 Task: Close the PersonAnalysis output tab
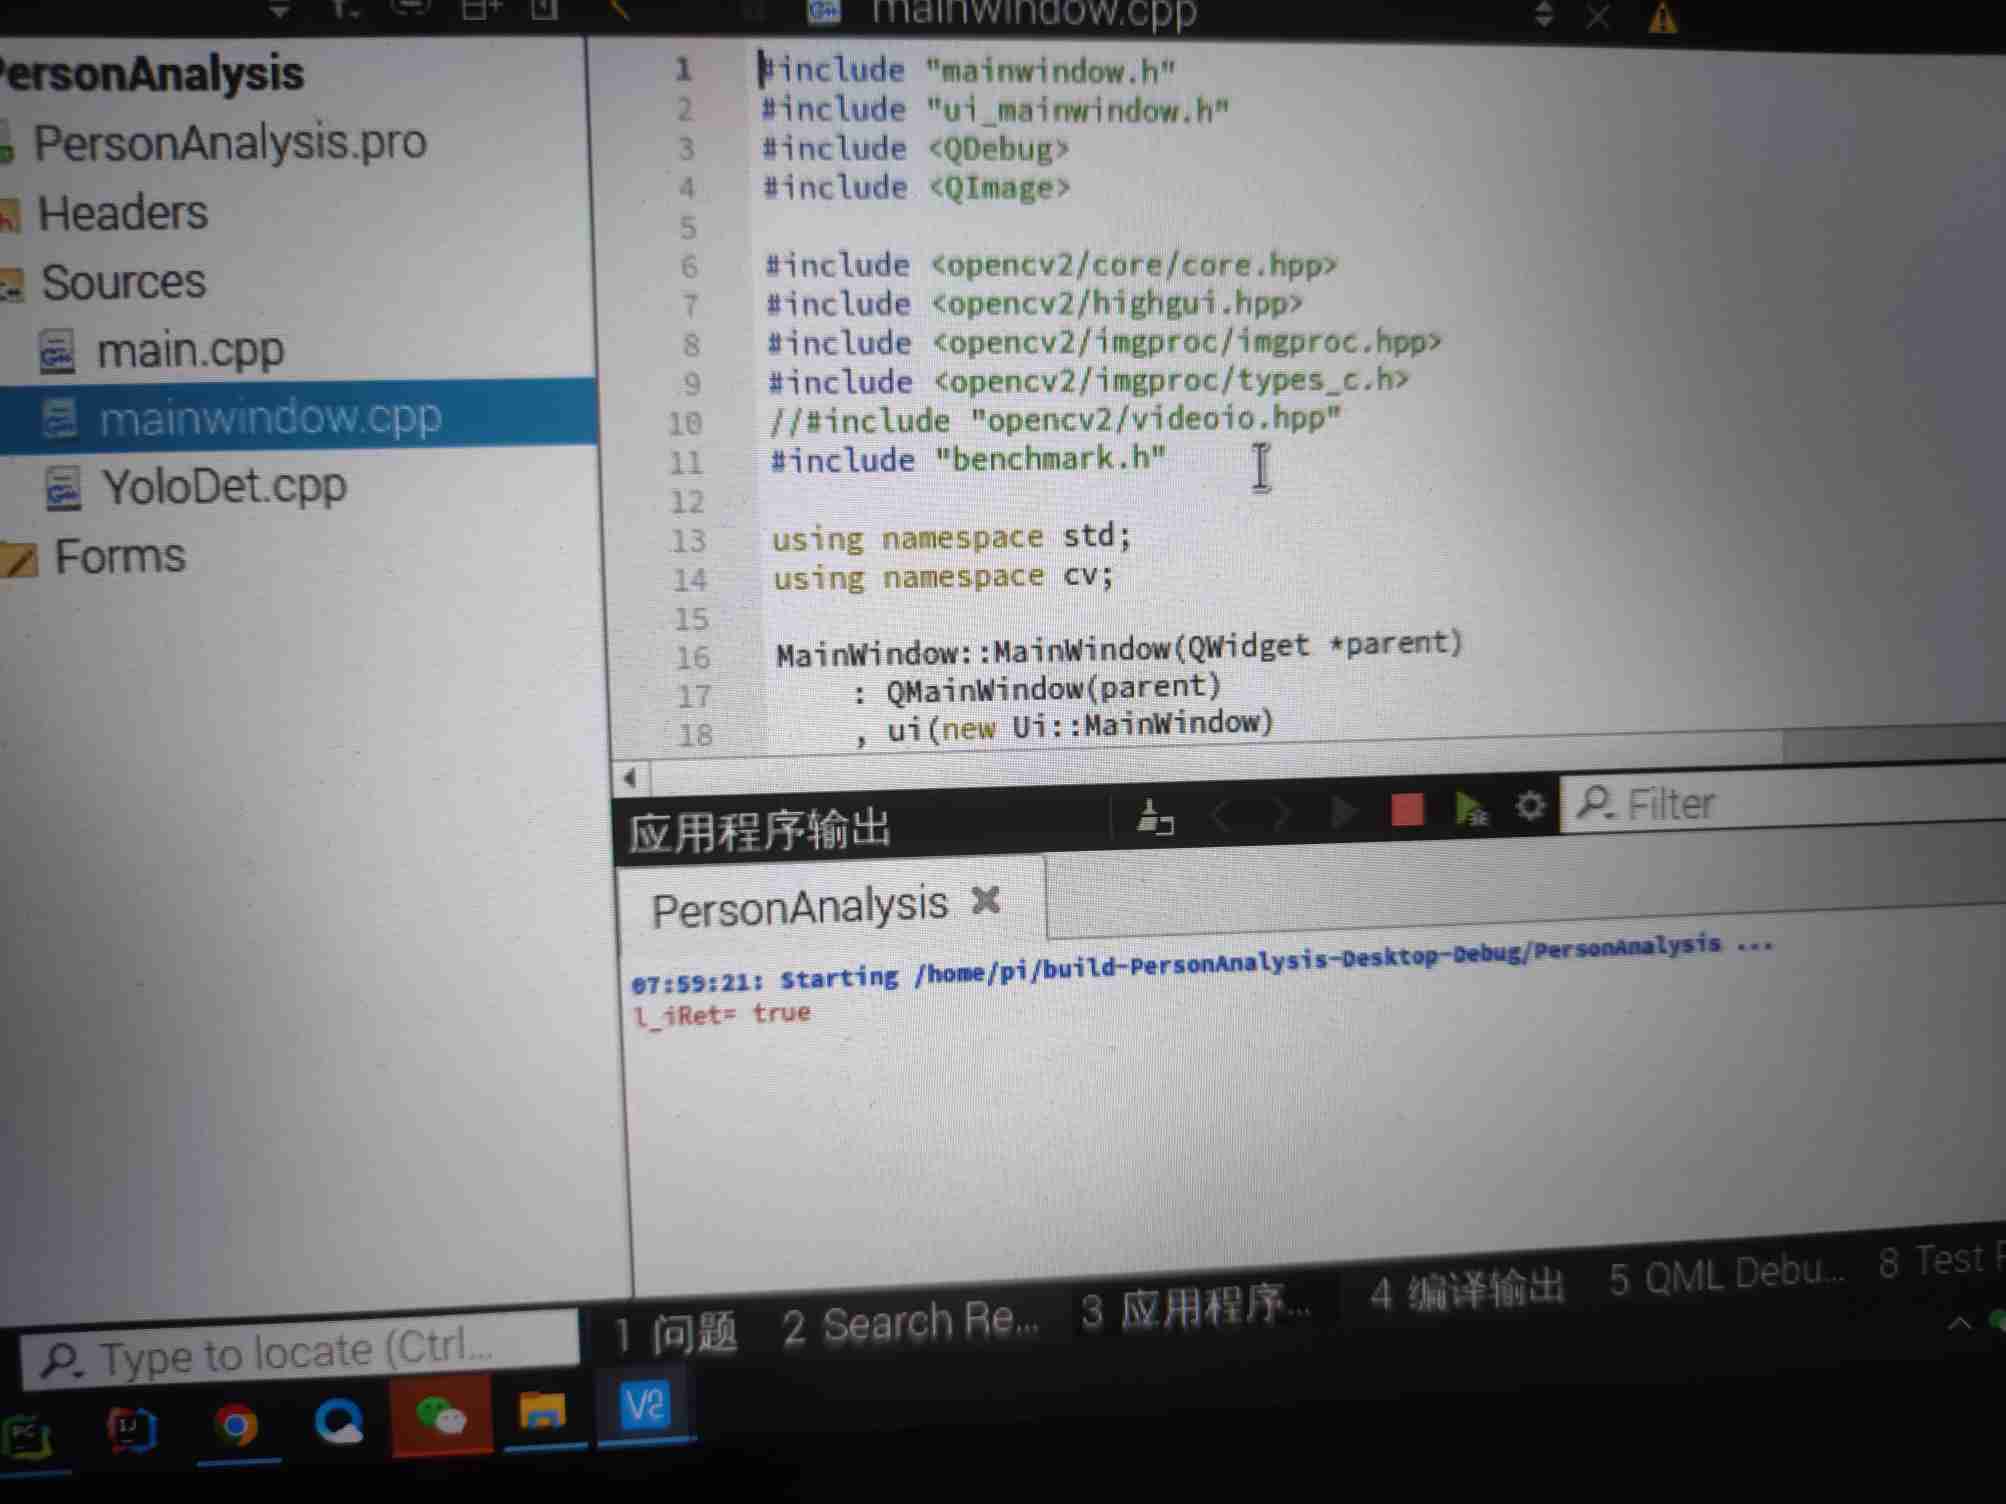click(x=986, y=900)
